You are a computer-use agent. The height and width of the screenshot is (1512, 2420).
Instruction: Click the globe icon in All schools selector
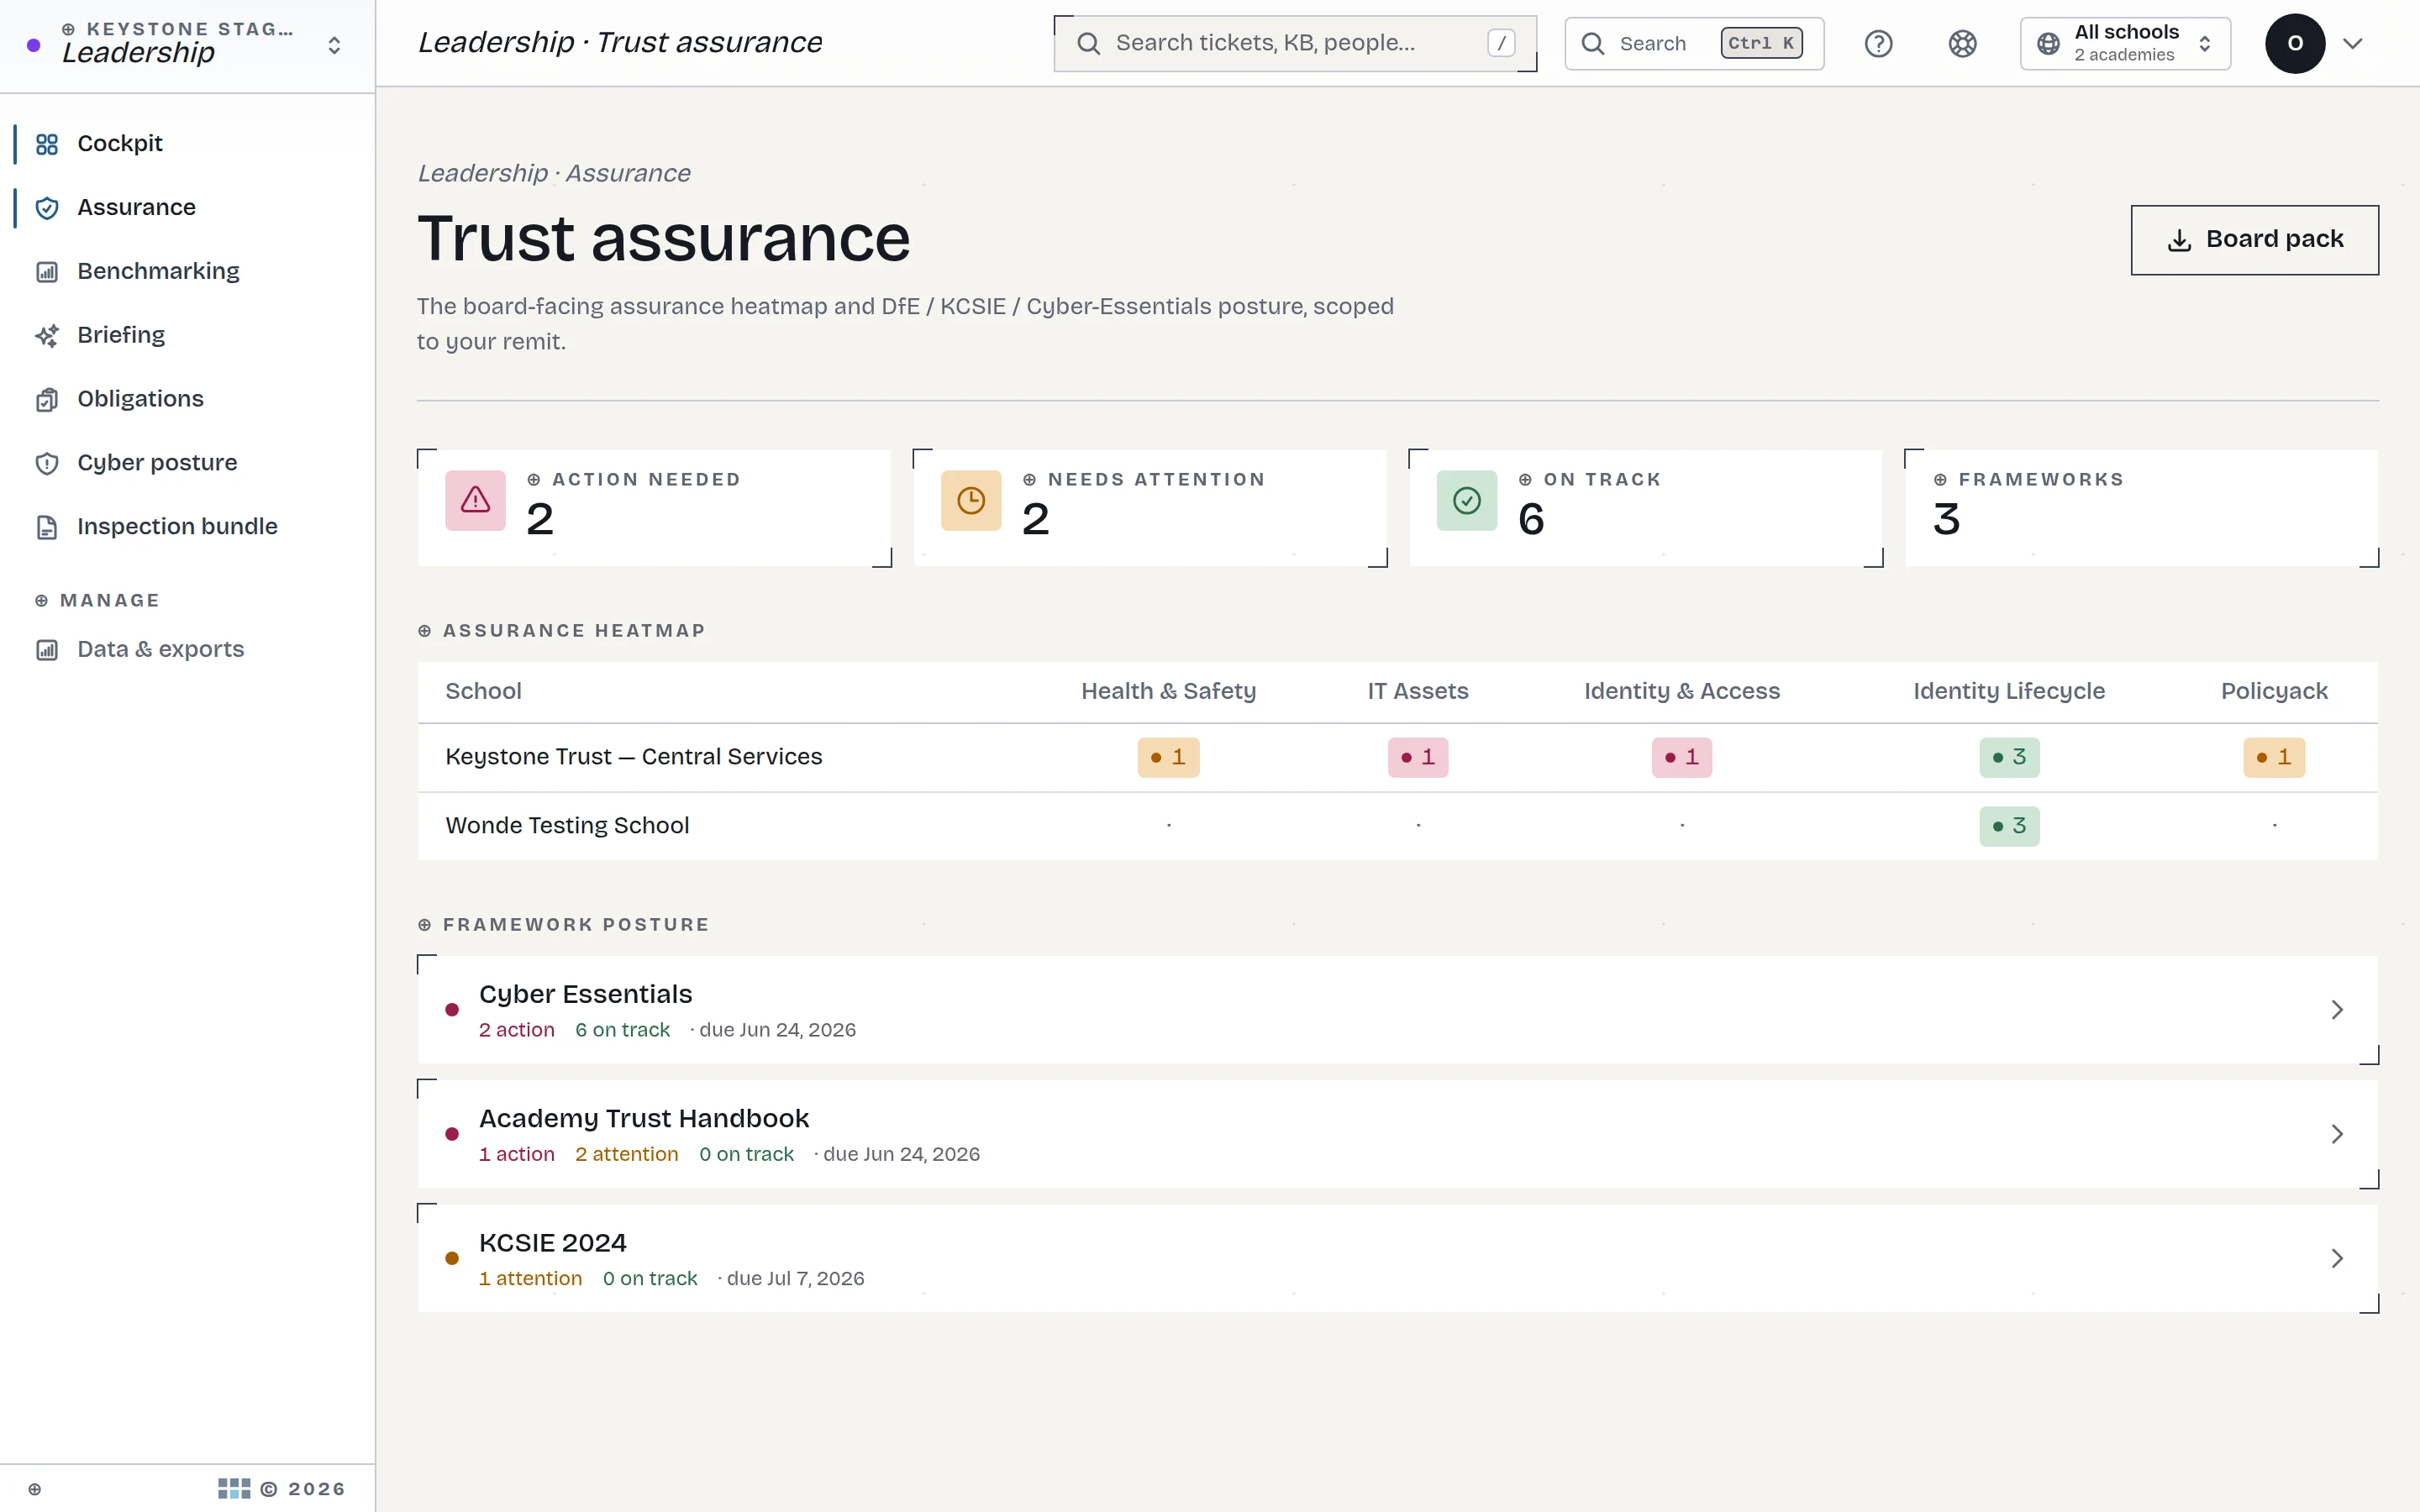click(x=2048, y=44)
